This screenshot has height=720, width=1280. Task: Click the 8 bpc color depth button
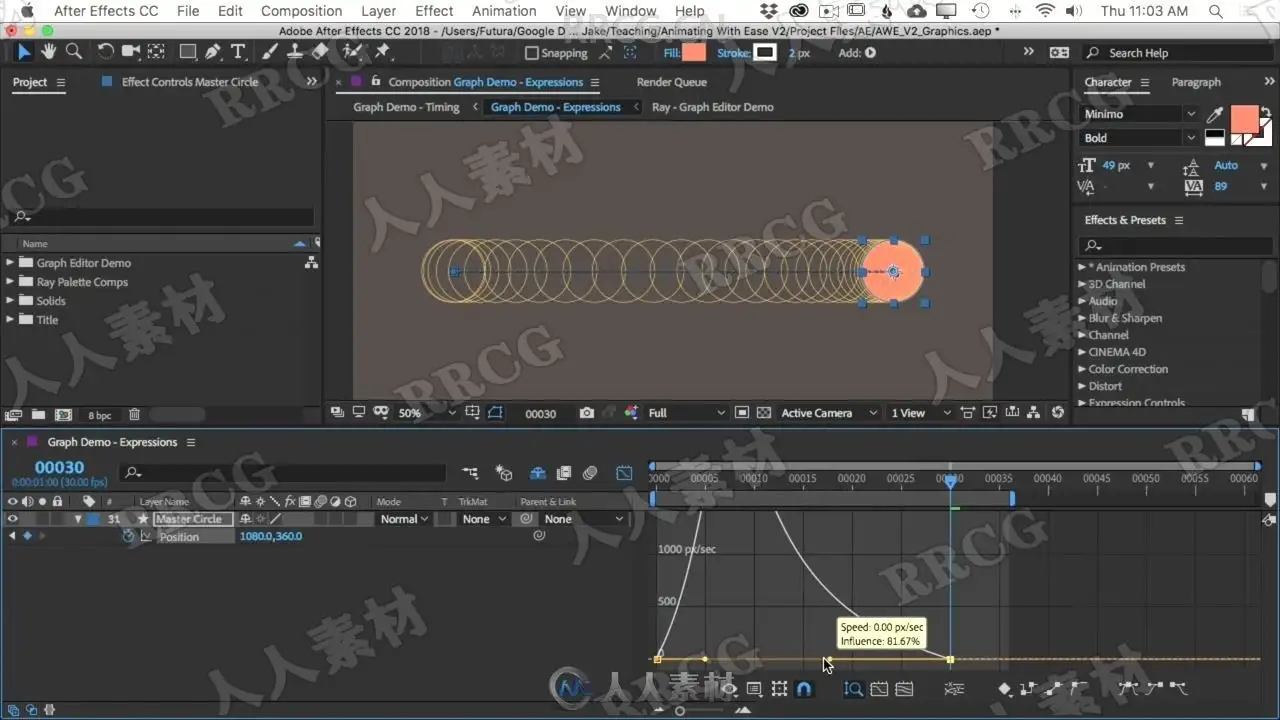coord(99,414)
